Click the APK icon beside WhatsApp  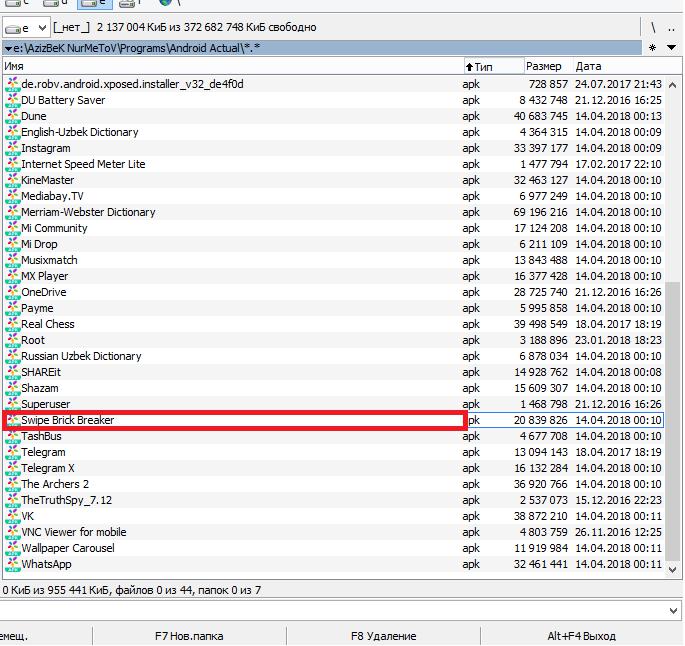13,564
